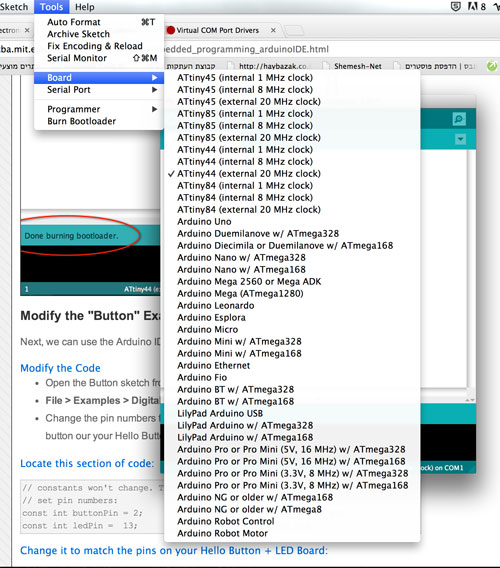Viewport: 500px width, 568px height.
Task: Choose Arduino NG or older w/ ATmega168
Action: [x=292, y=497]
